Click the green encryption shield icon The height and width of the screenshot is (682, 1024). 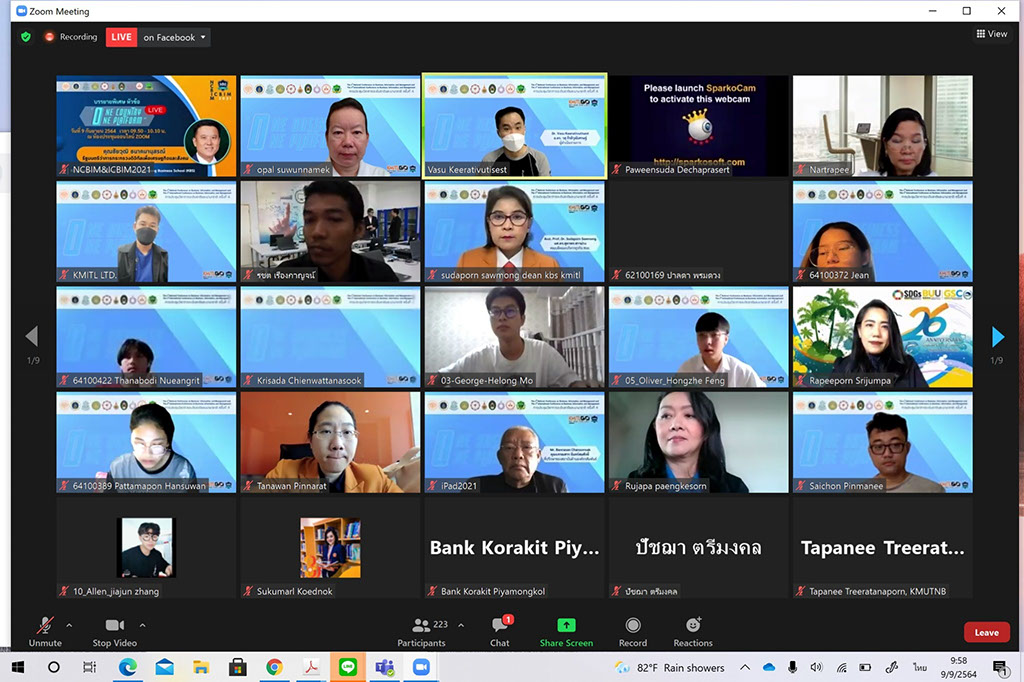point(26,37)
